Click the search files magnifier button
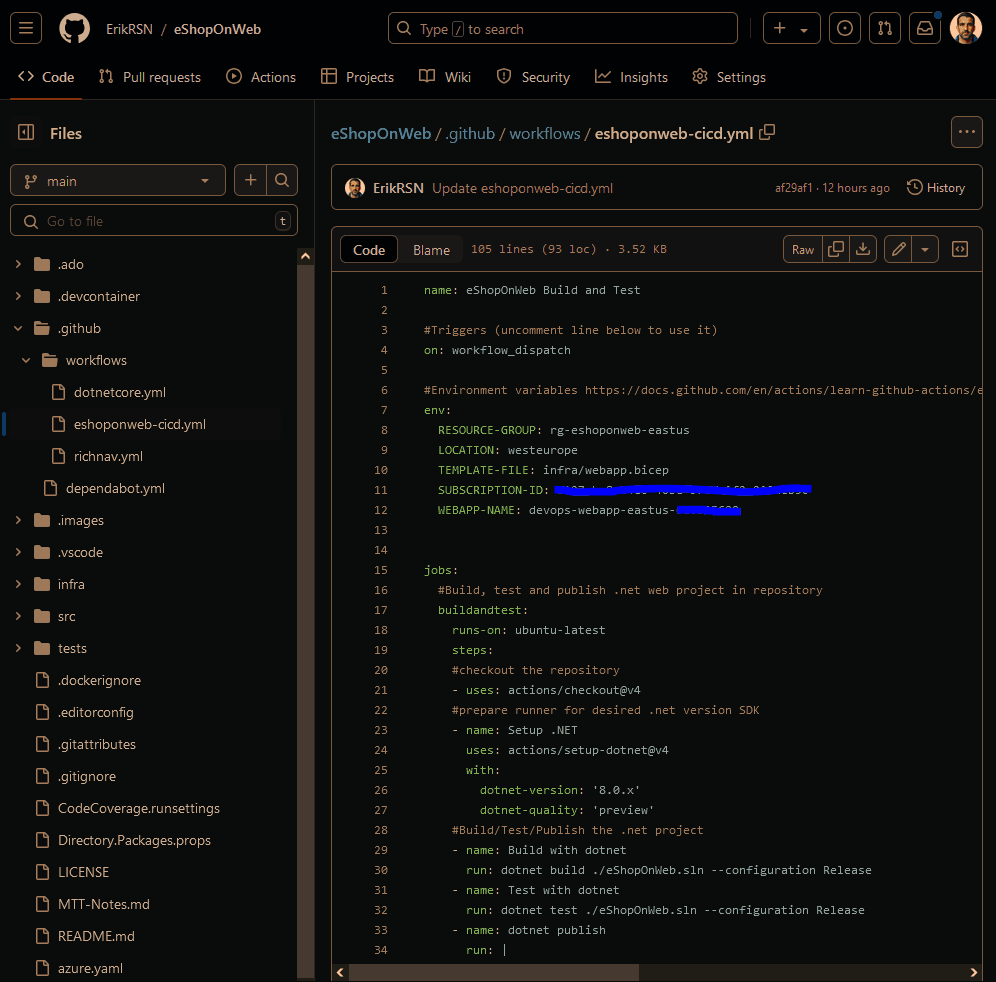Viewport: 996px width, 982px height. (x=282, y=180)
